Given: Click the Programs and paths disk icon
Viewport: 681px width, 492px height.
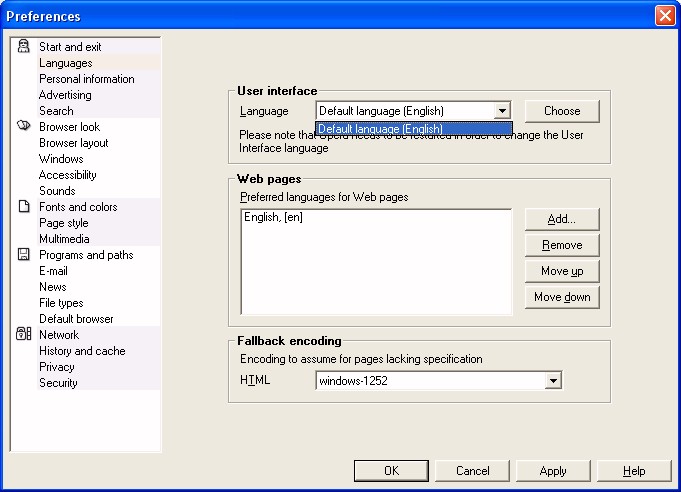Looking at the screenshot, I should (x=23, y=254).
